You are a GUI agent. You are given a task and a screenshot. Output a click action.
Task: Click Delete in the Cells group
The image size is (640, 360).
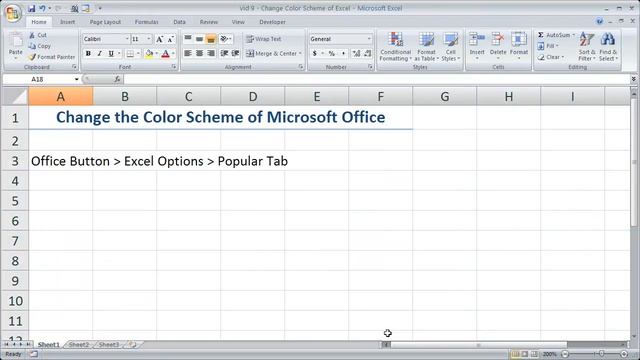point(498,46)
